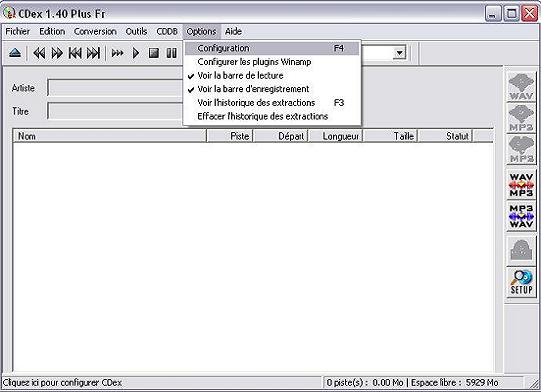Open the SETUP icon in sidebar
Image resolution: width=541 pixels, height=392 pixels.
521,282
